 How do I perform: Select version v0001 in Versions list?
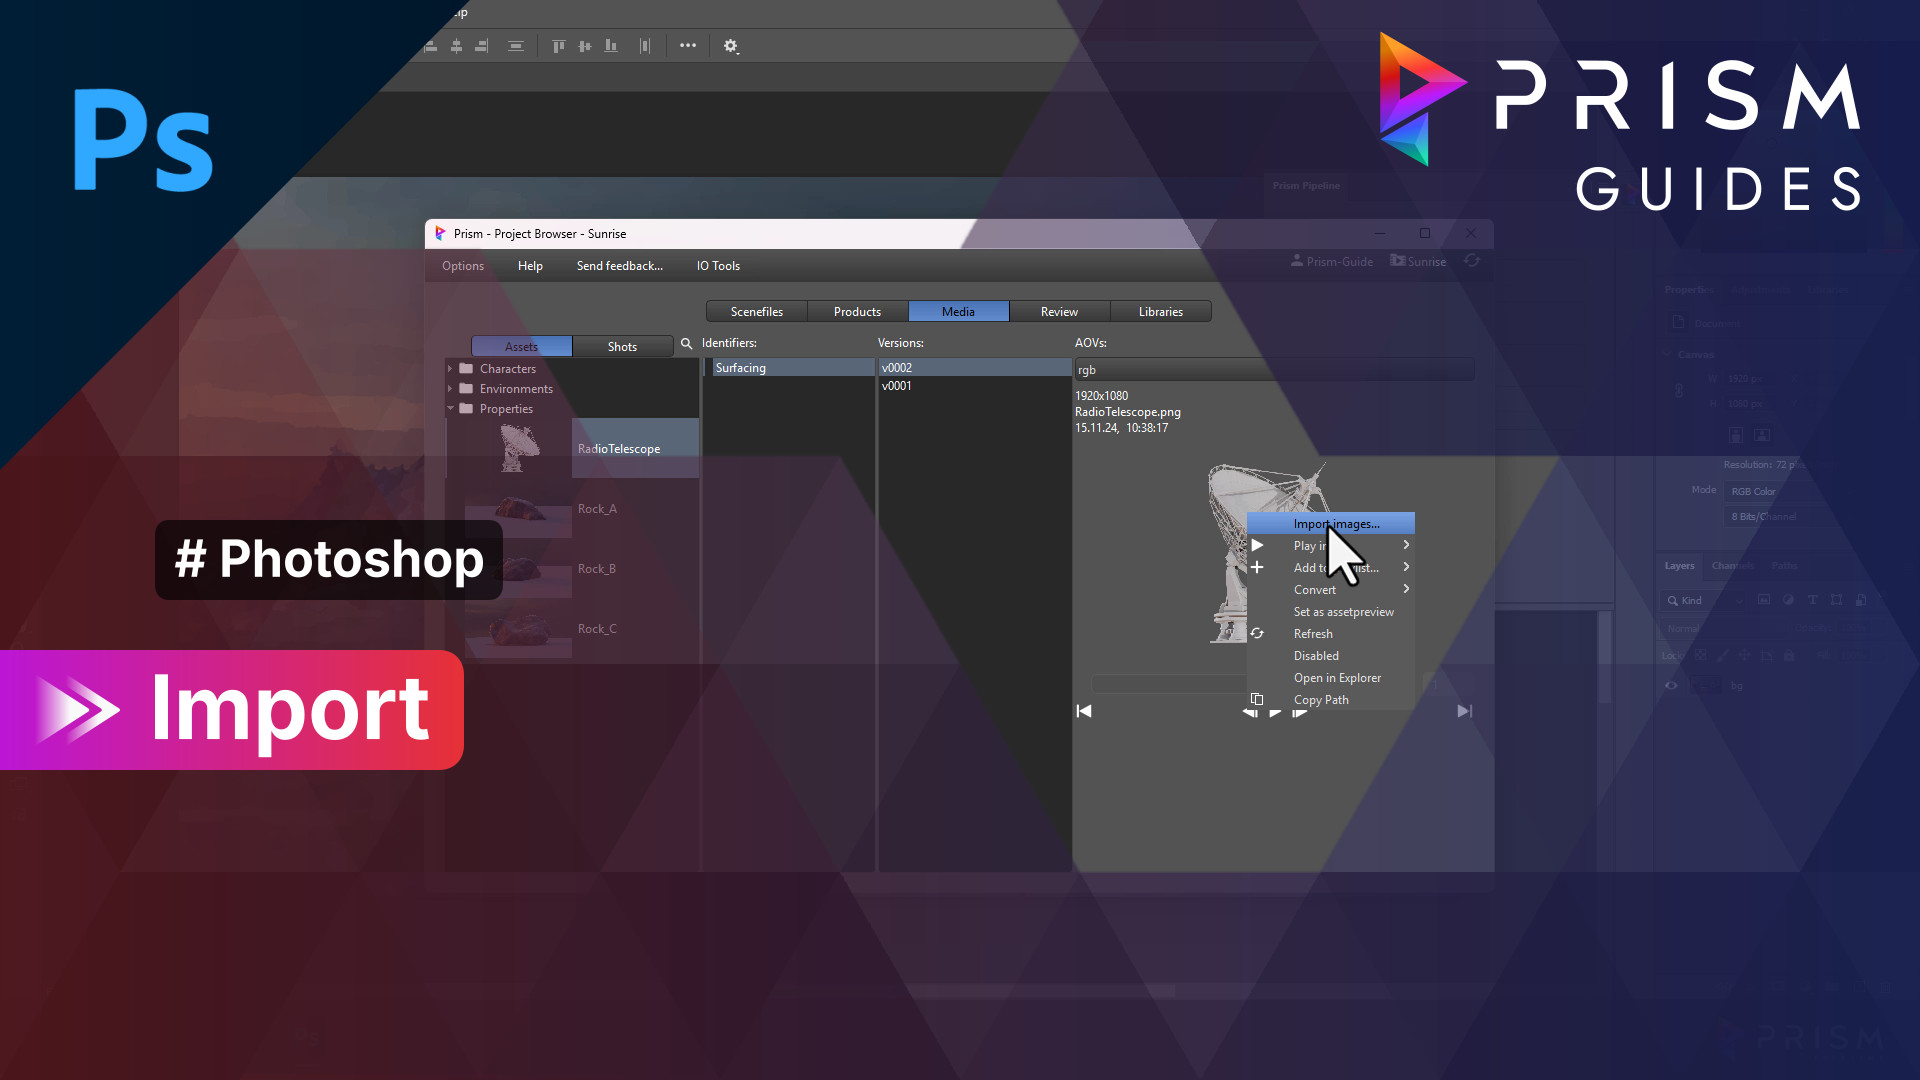[897, 386]
